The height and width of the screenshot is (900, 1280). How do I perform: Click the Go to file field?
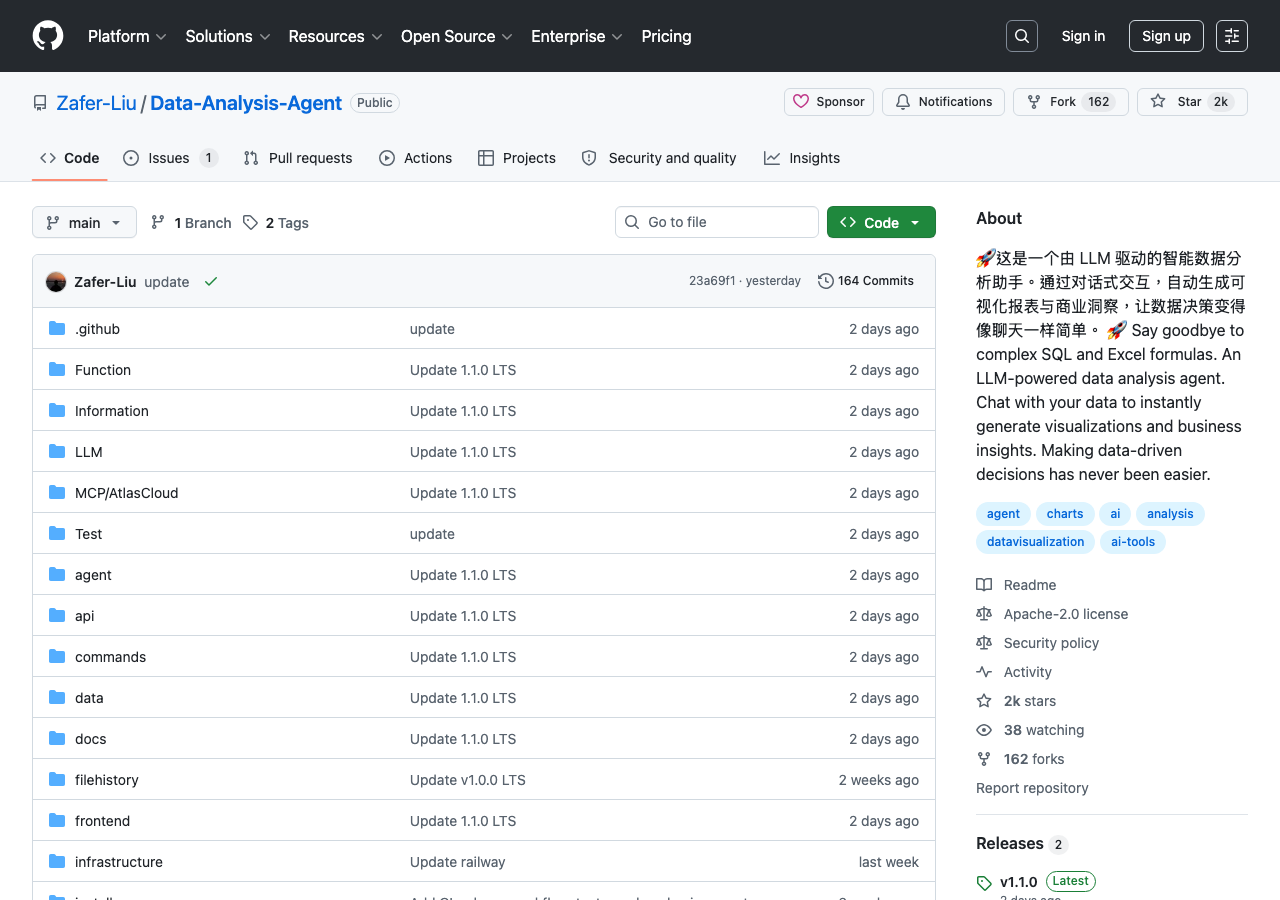pos(717,222)
